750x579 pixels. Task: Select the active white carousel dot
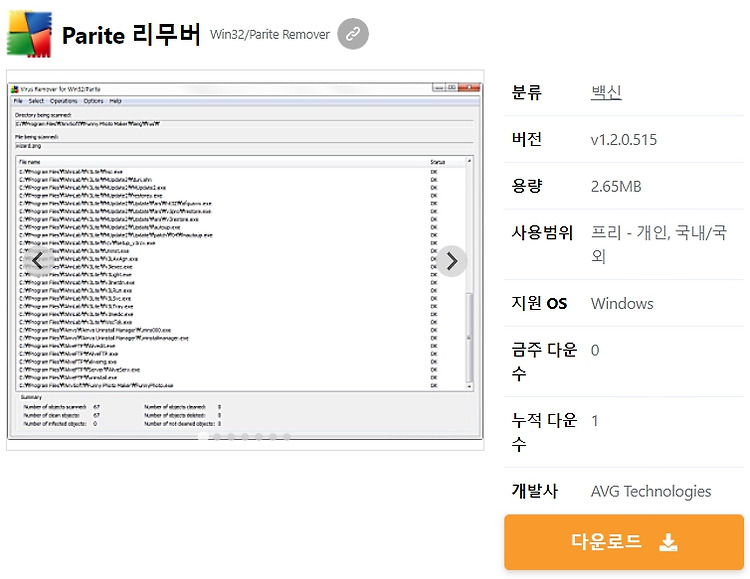[203, 436]
